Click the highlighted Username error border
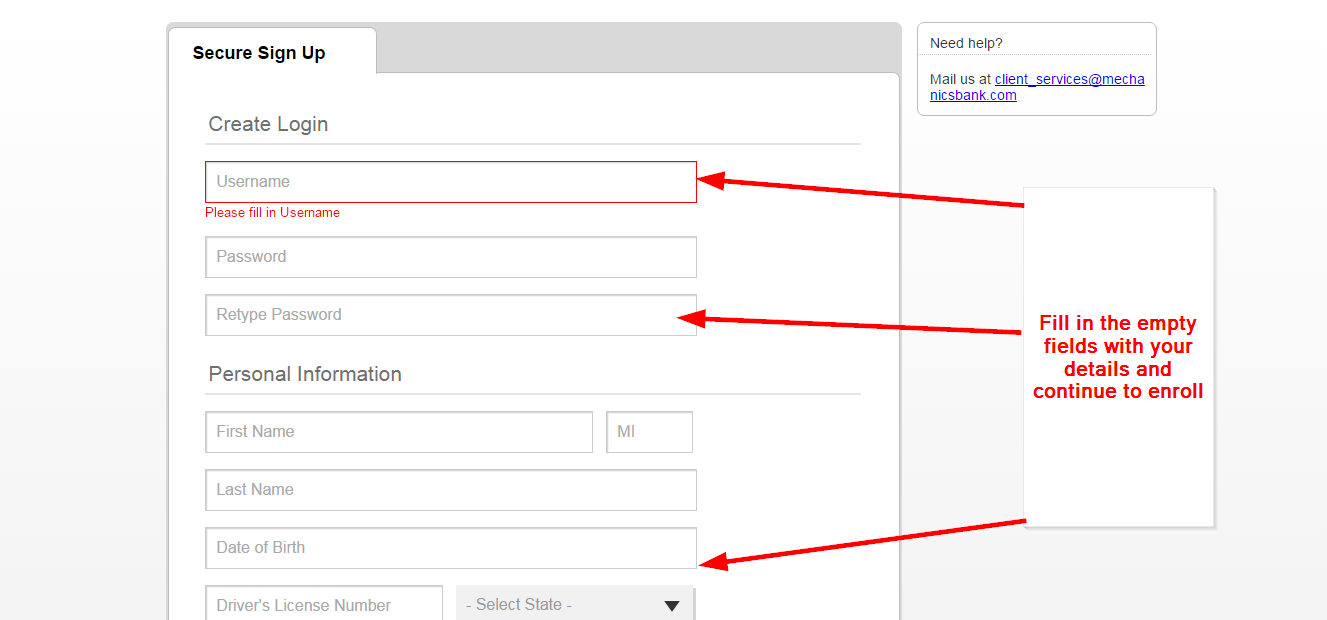 click(x=450, y=162)
